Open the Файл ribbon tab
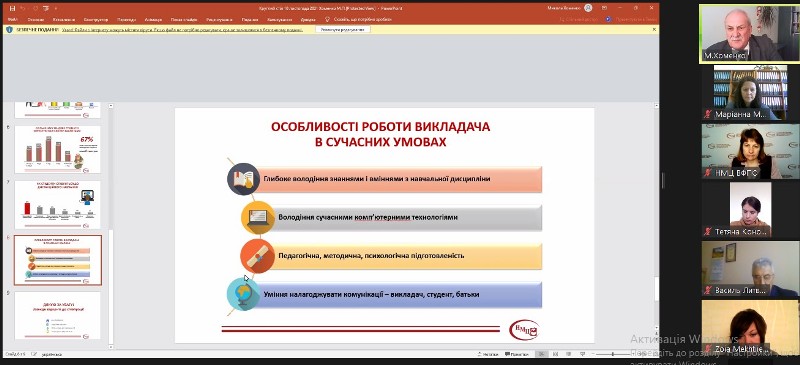This screenshot has width=800, height=365. pos(13,19)
